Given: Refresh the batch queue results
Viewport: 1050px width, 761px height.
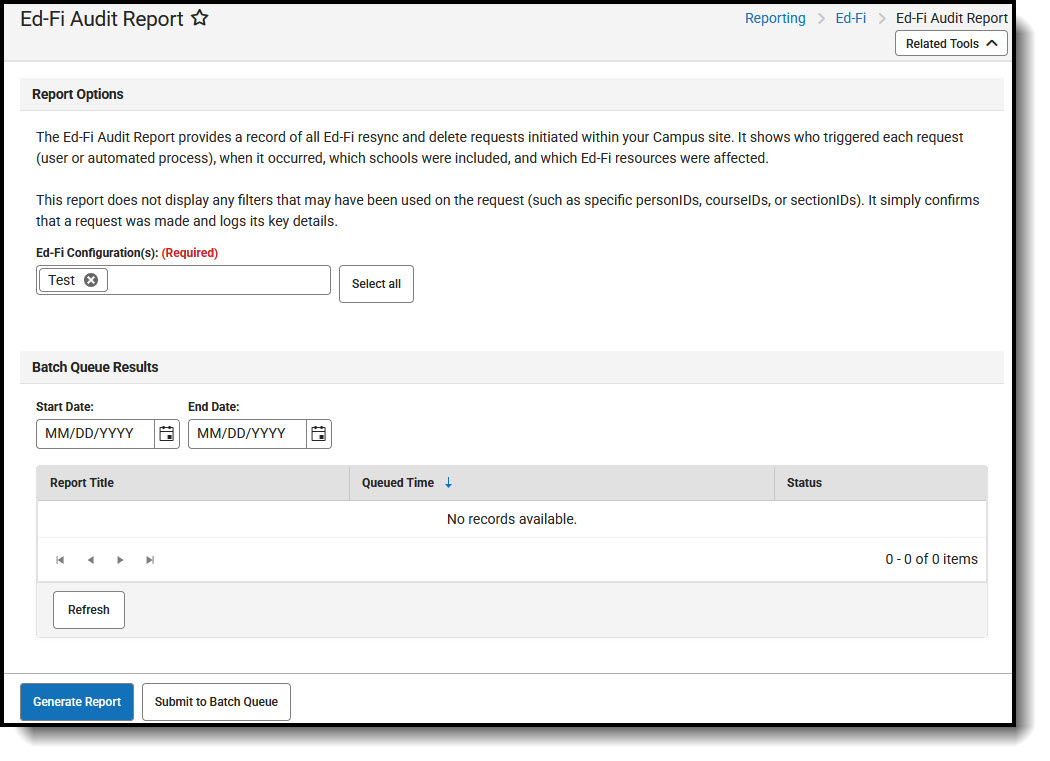Looking at the screenshot, I should (88, 609).
